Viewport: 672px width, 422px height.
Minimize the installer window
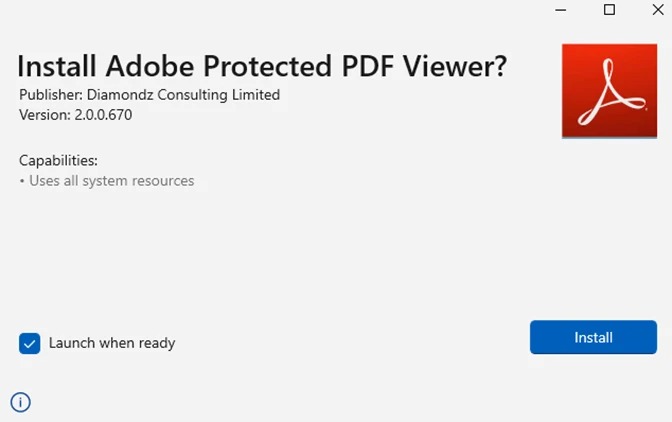pos(562,10)
